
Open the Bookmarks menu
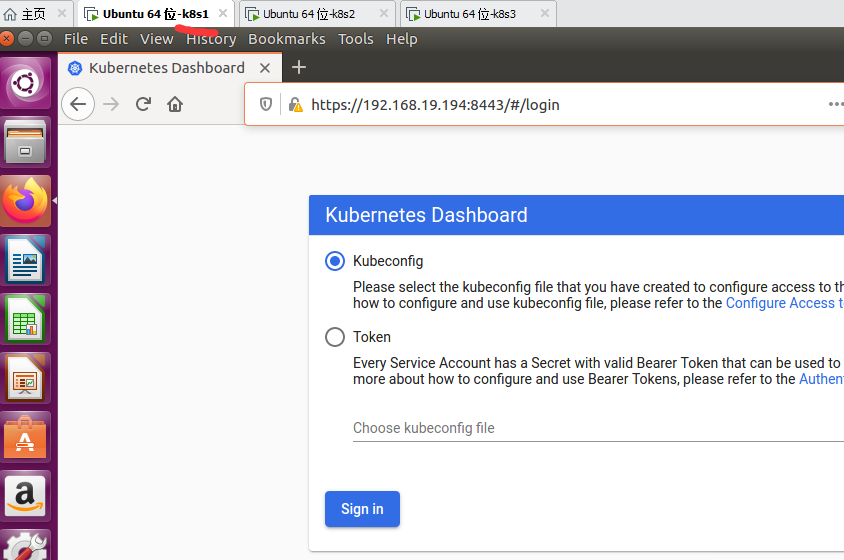[x=286, y=39]
